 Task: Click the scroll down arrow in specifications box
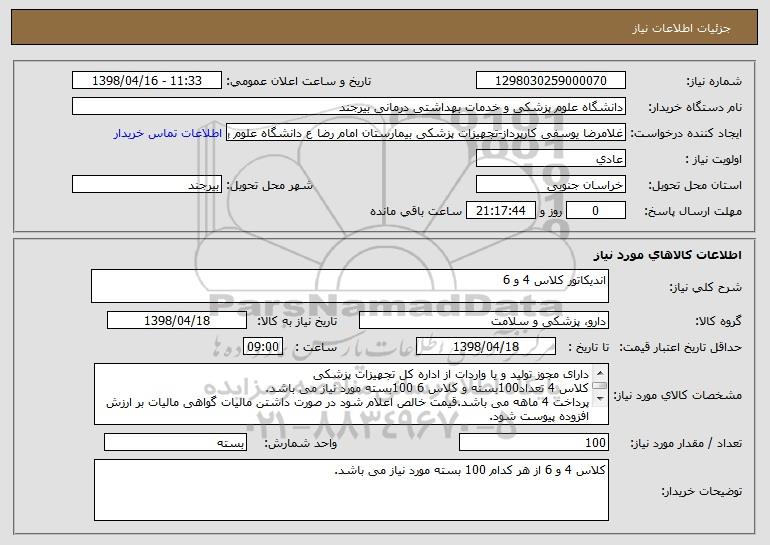[600, 399]
